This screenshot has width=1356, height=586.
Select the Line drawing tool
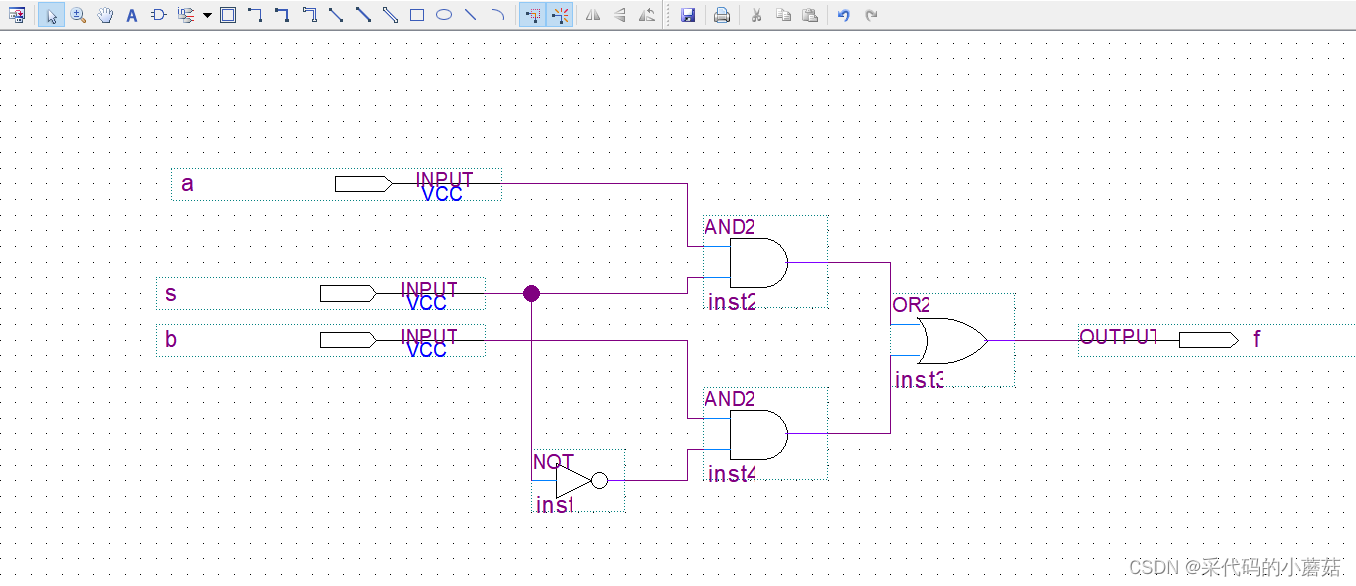[x=471, y=15]
